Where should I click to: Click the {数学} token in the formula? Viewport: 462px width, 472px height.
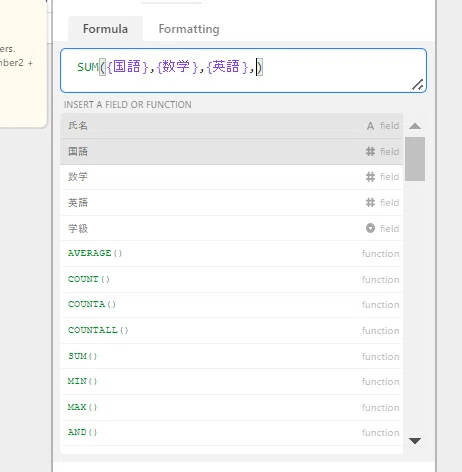(x=177, y=67)
